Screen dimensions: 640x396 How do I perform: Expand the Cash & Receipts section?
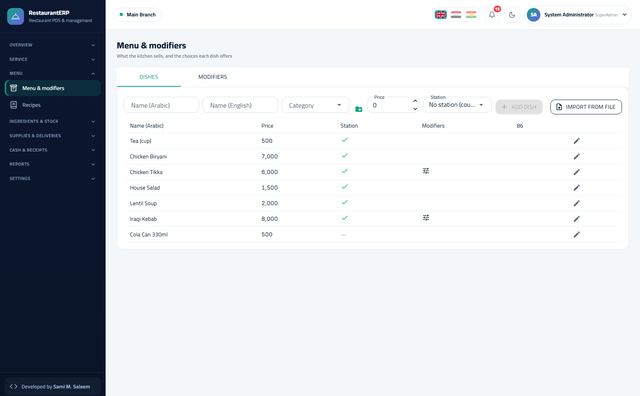click(x=52, y=150)
